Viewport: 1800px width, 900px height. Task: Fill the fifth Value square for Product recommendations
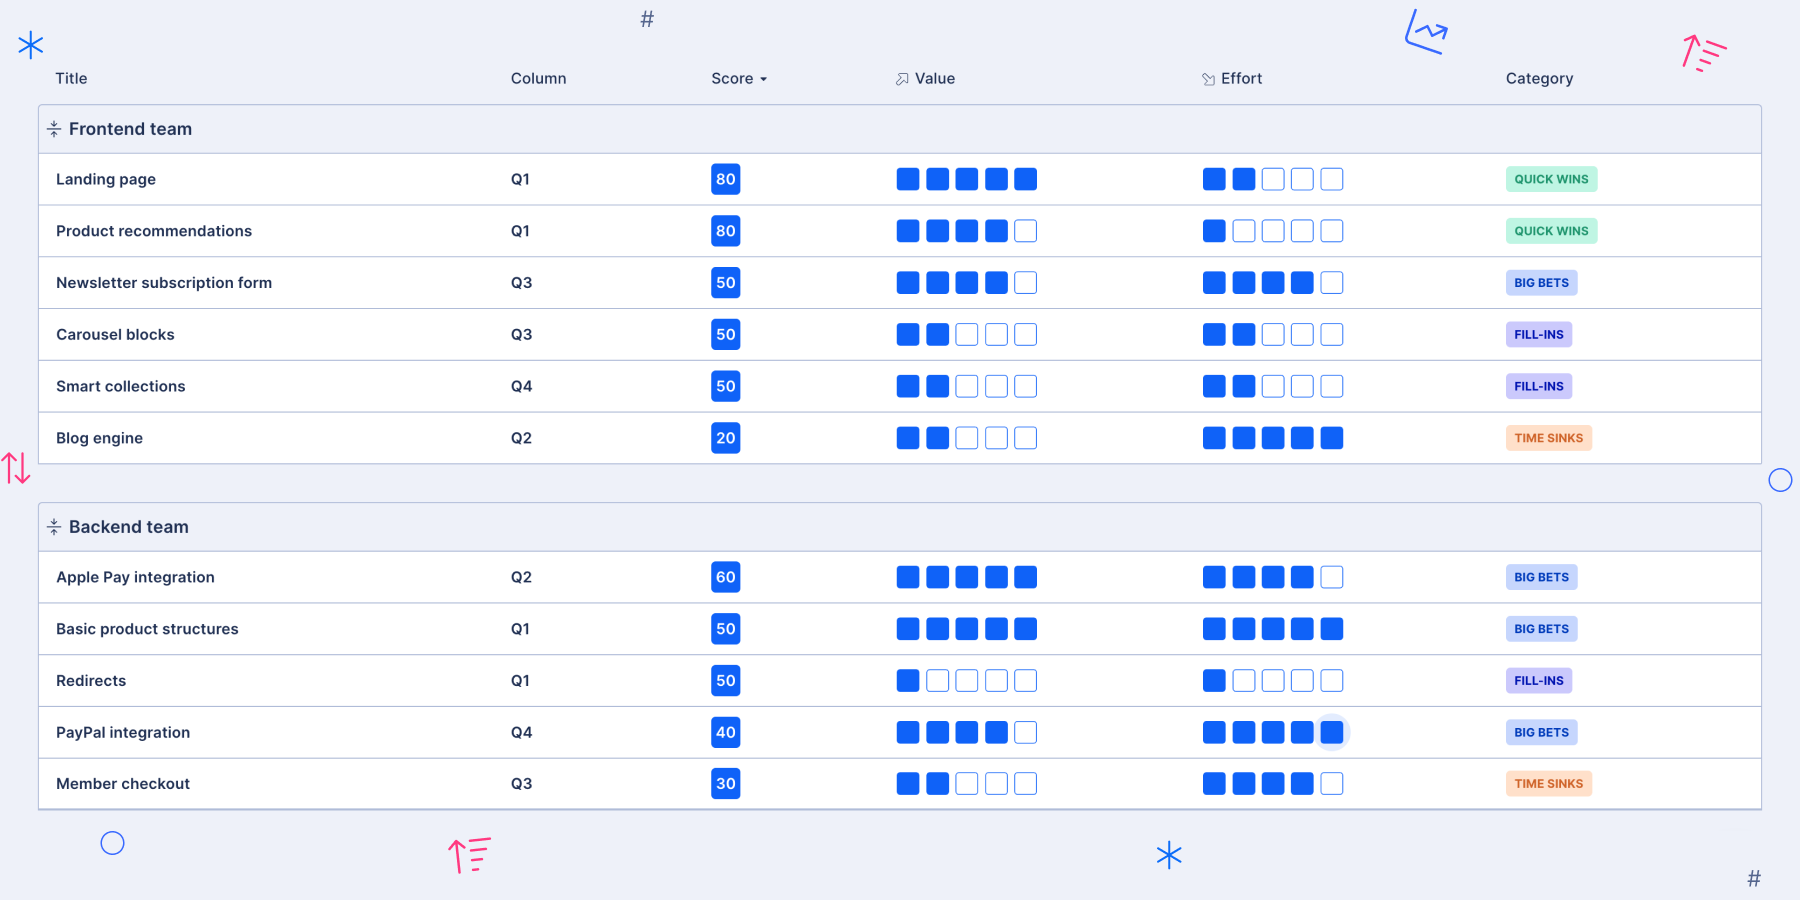(1025, 231)
